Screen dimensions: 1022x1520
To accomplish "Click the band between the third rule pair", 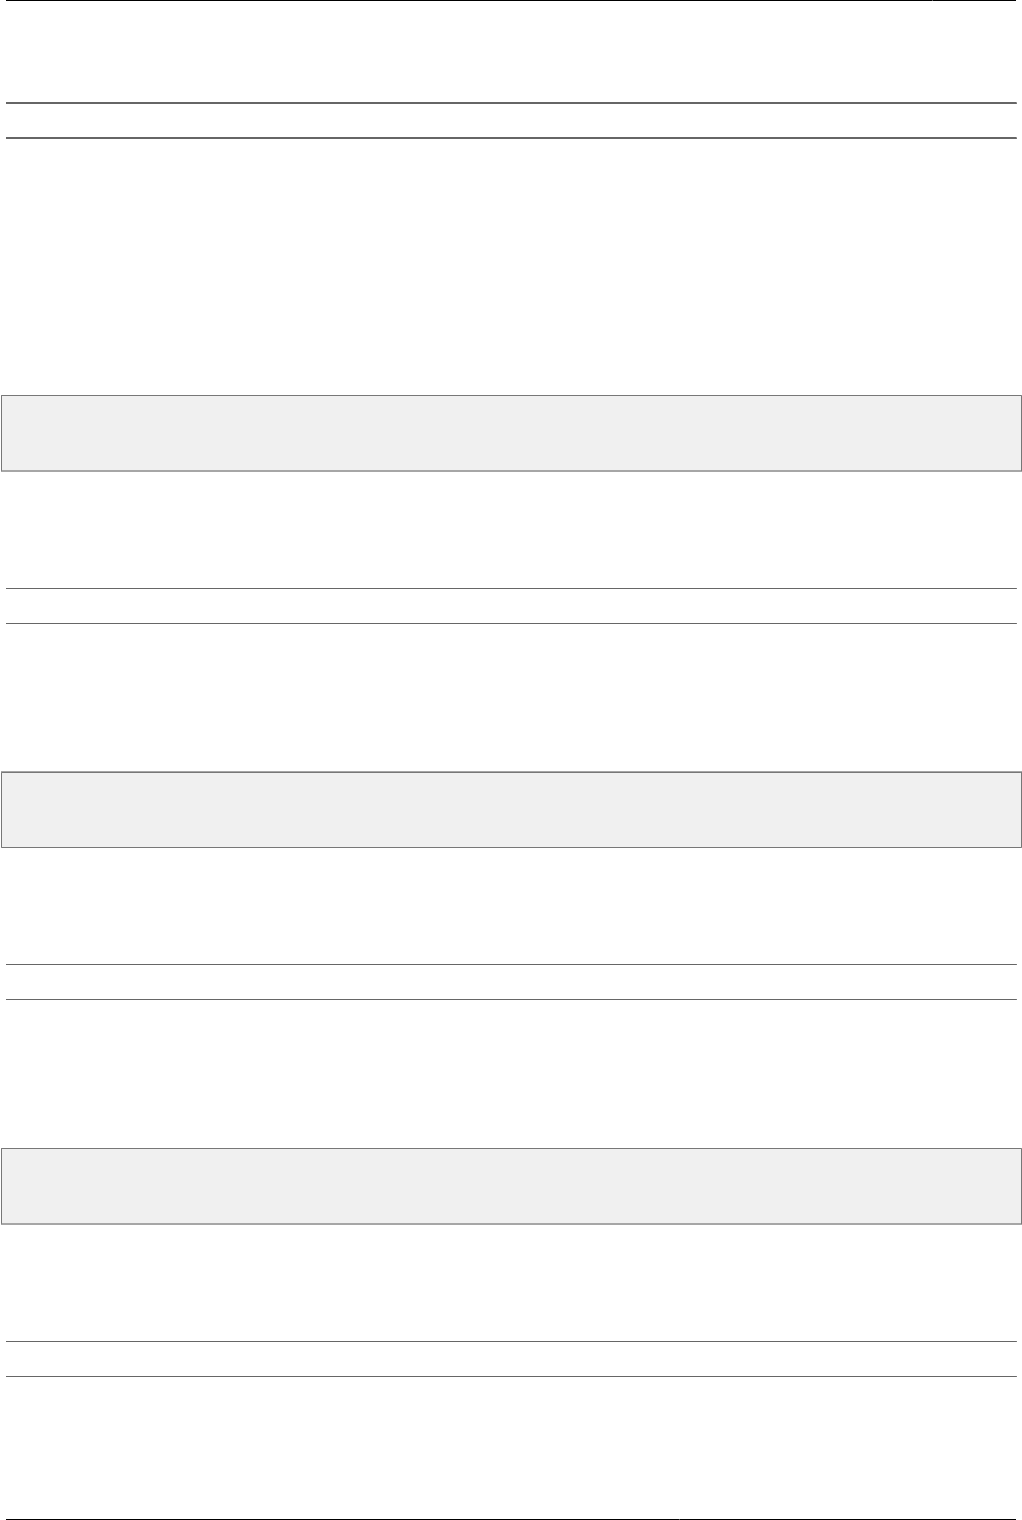I will click(510, 982).
